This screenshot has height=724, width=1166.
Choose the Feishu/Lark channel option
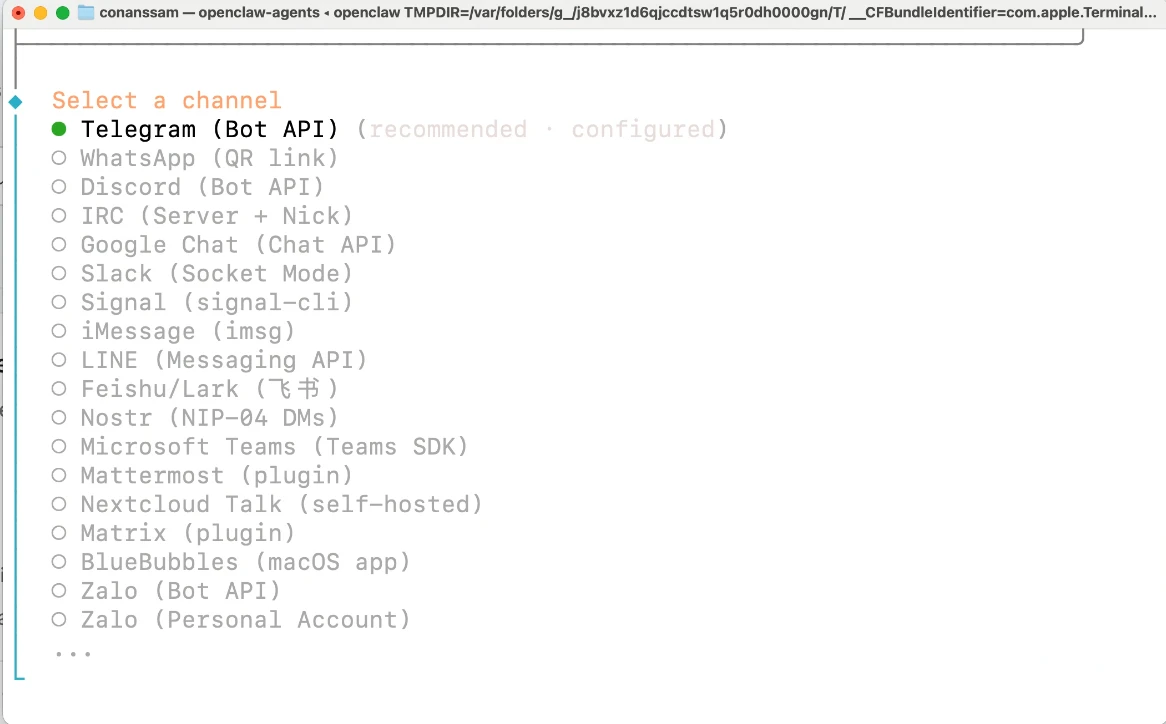(209, 389)
